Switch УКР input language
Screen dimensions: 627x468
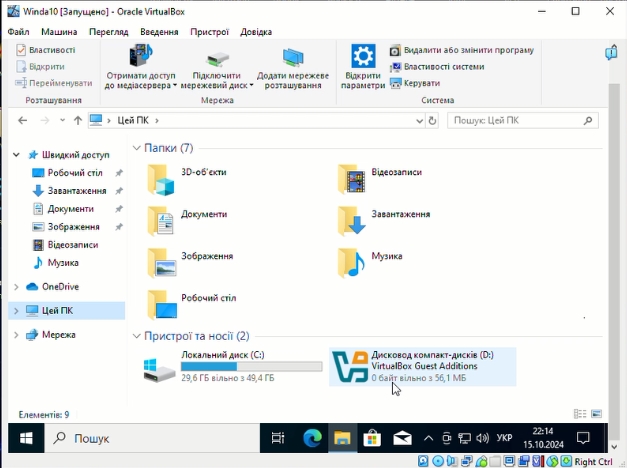[x=504, y=438]
